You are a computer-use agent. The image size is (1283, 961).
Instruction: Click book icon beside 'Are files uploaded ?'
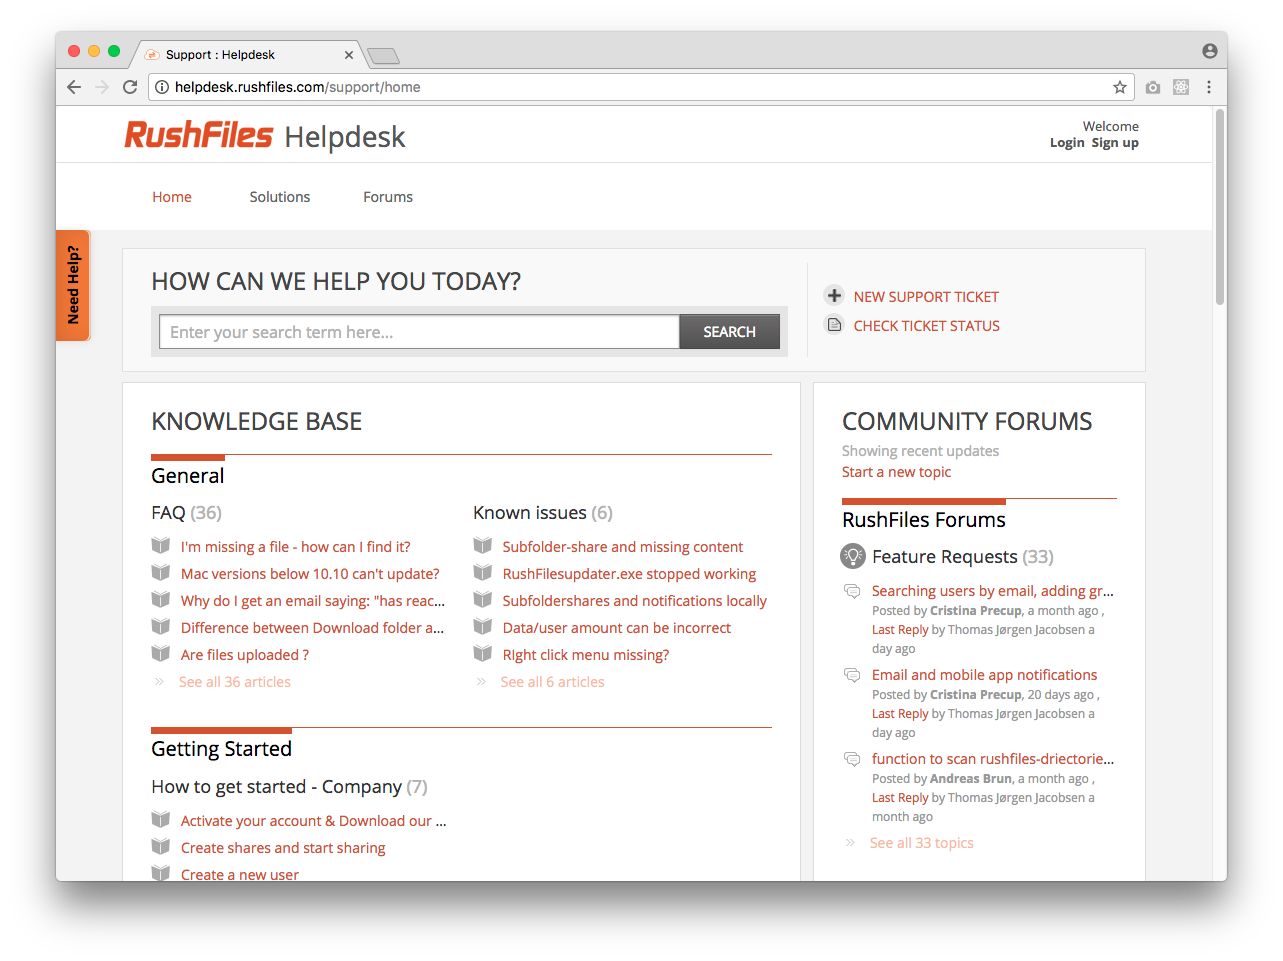161,654
